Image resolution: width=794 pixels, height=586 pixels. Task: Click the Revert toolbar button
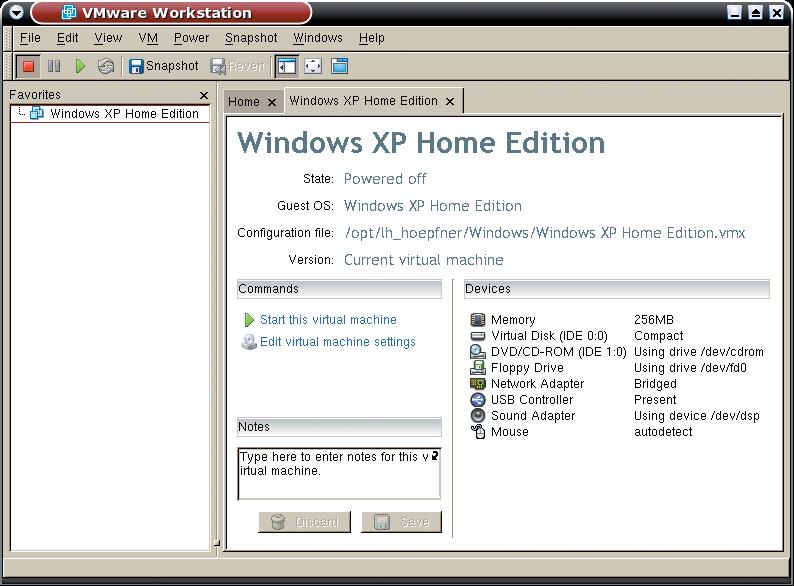click(237, 66)
